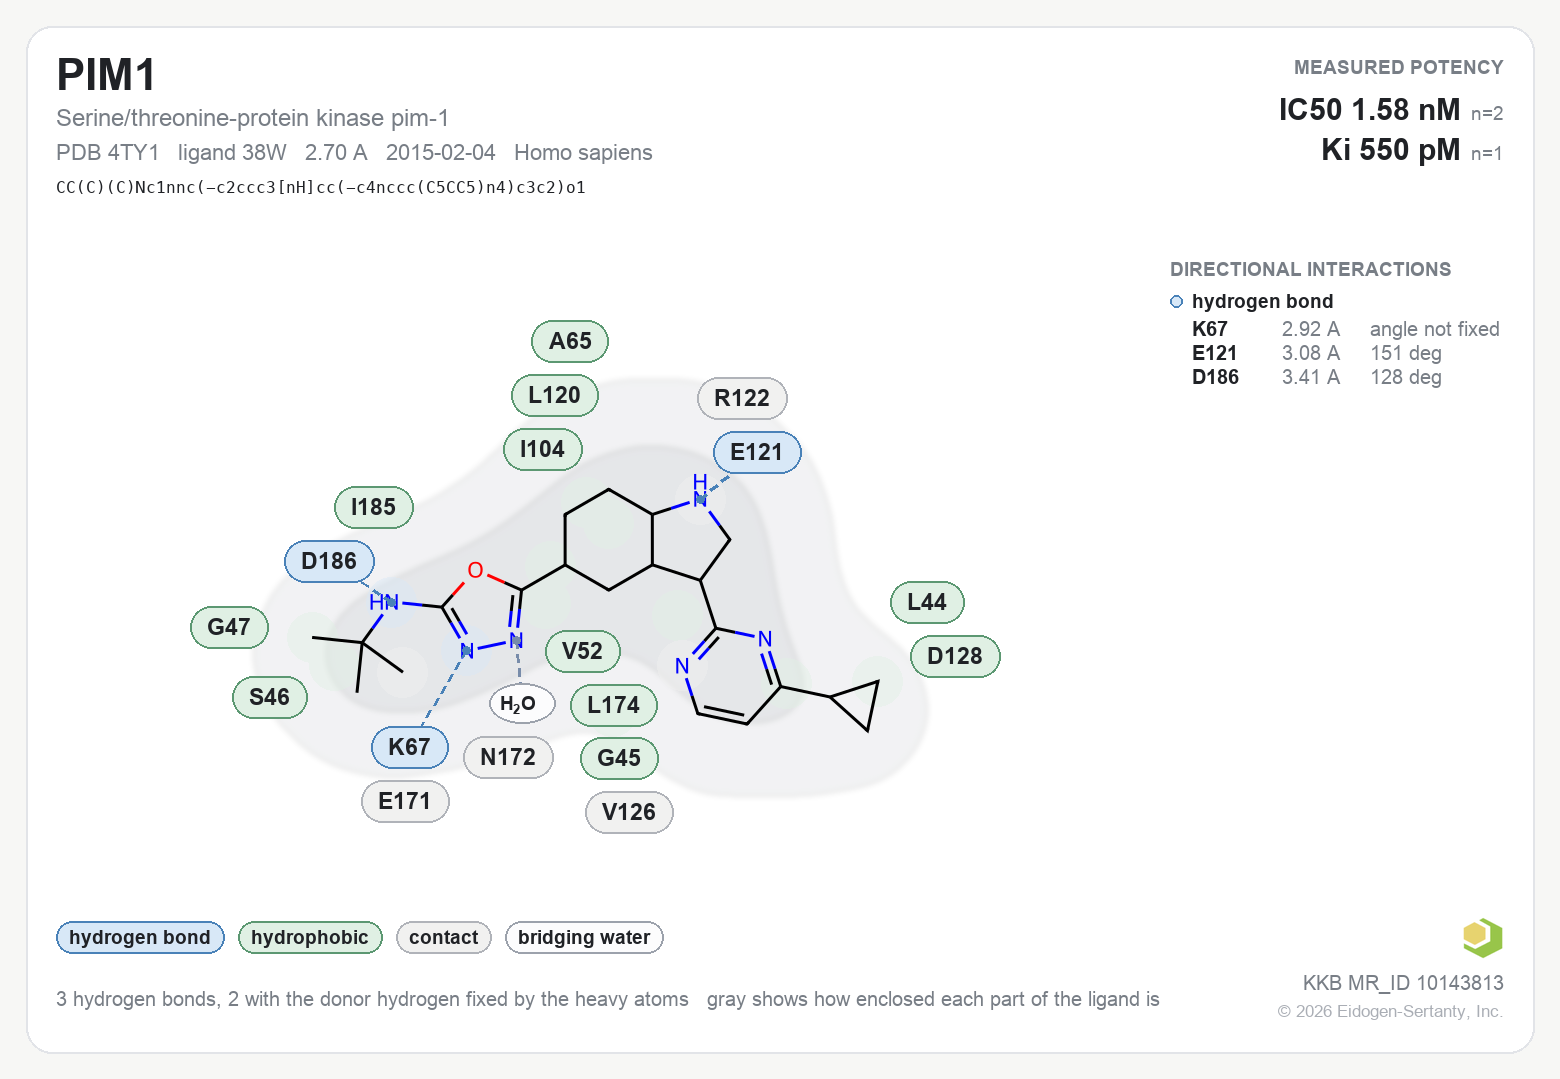Click the Ki 550 pM value

pyautogui.click(x=1390, y=149)
